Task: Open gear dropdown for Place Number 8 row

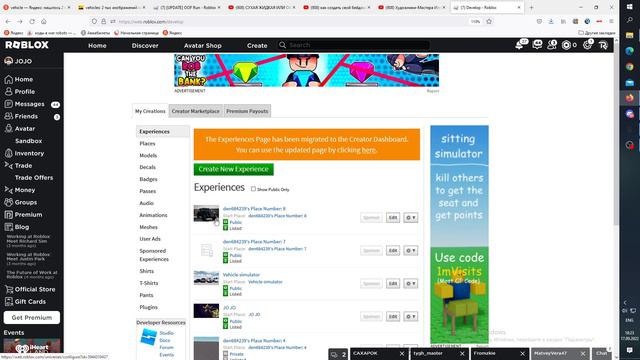Action: 411,218
